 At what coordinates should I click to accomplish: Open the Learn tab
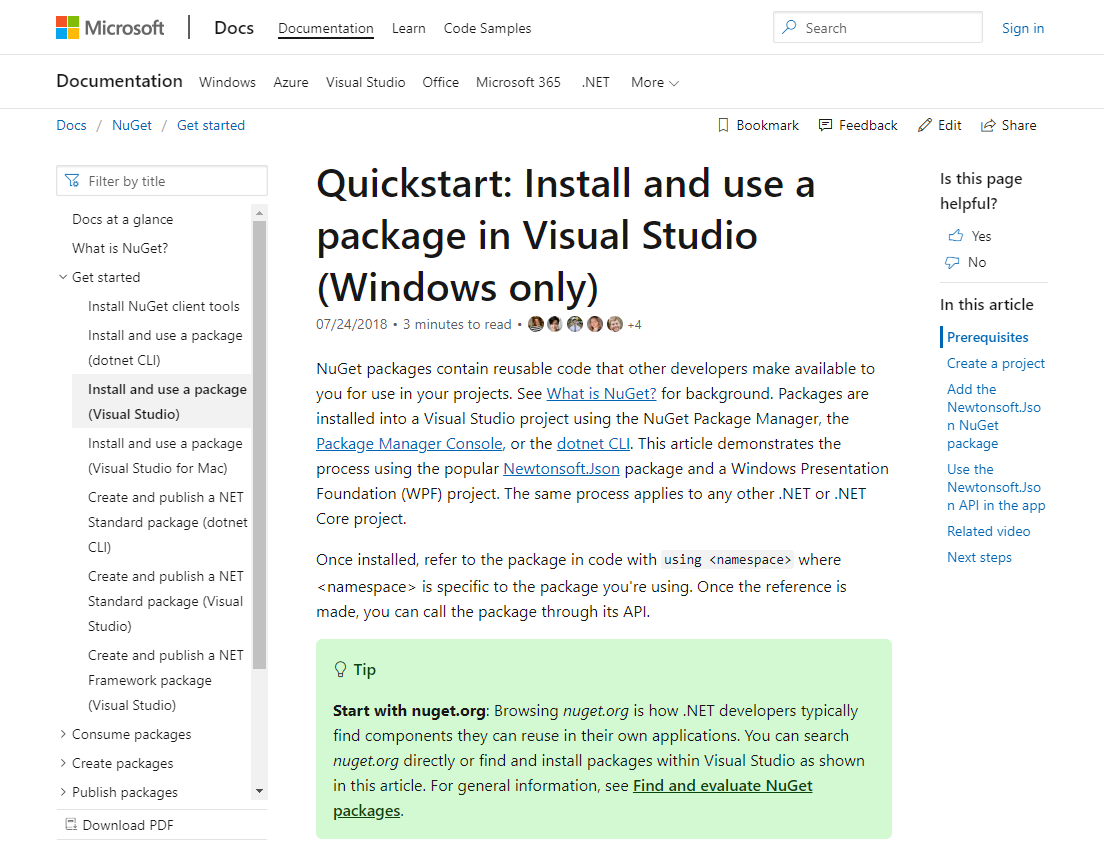pos(408,28)
